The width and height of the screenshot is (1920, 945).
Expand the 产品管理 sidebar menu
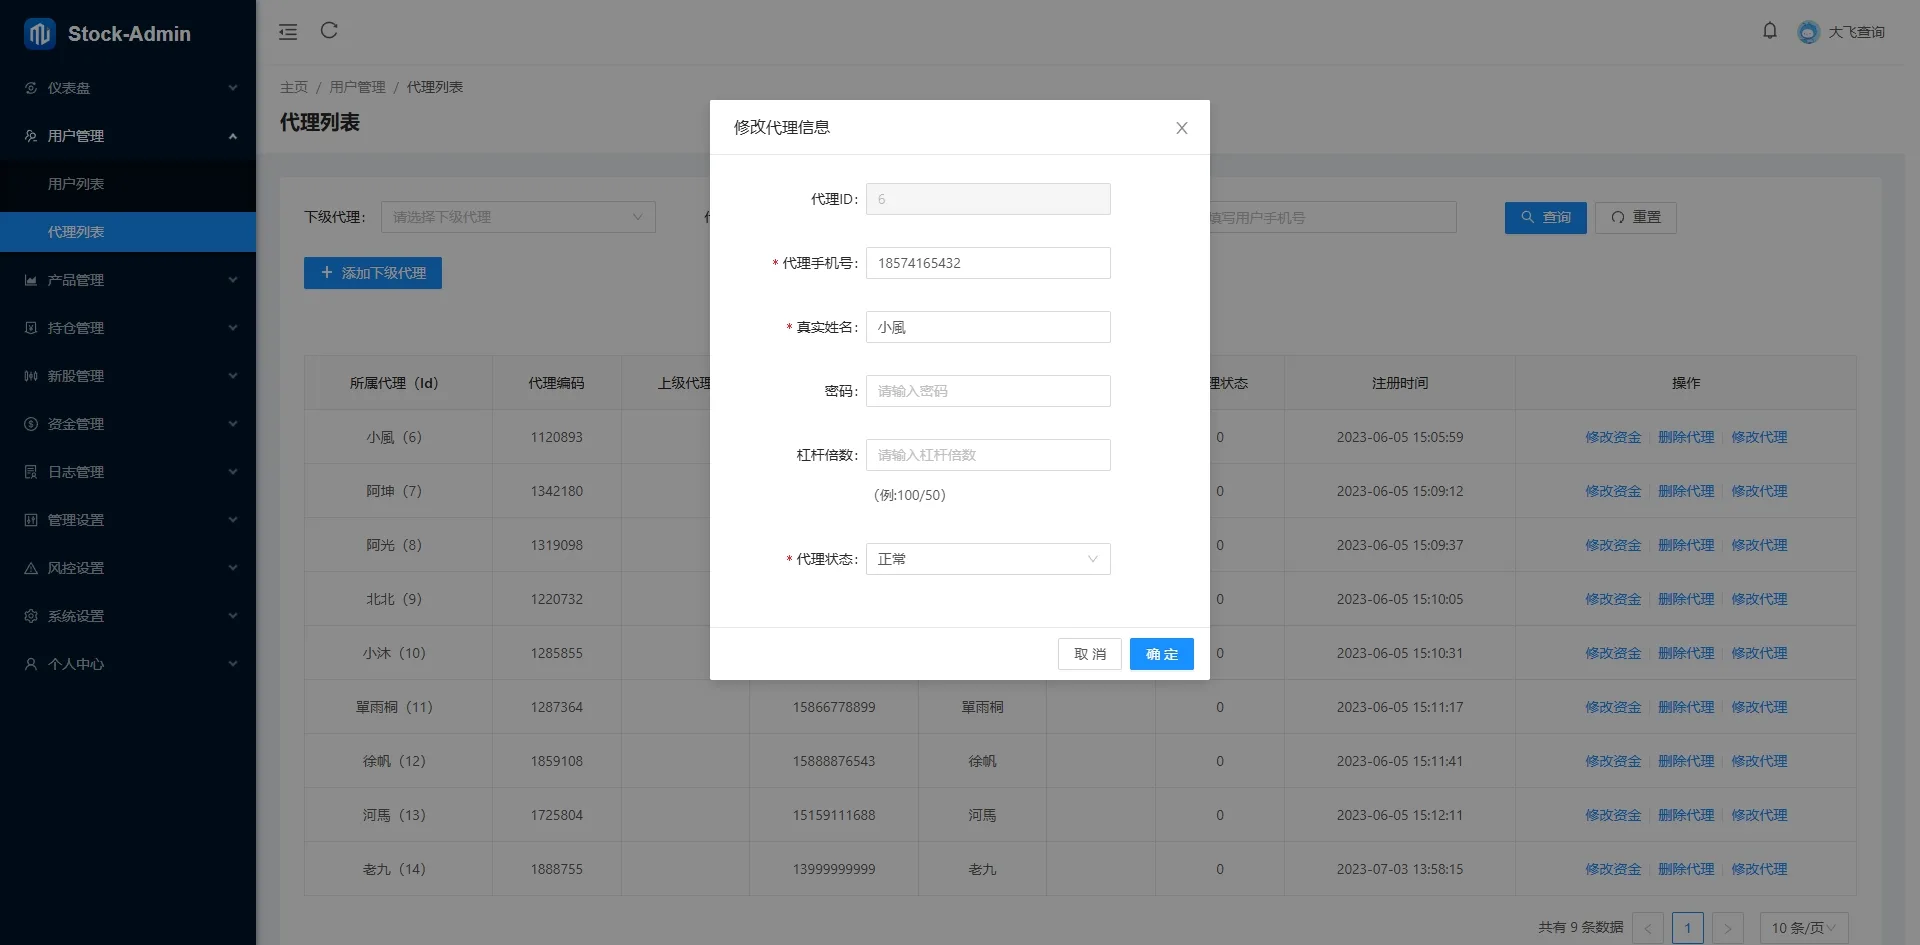128,280
